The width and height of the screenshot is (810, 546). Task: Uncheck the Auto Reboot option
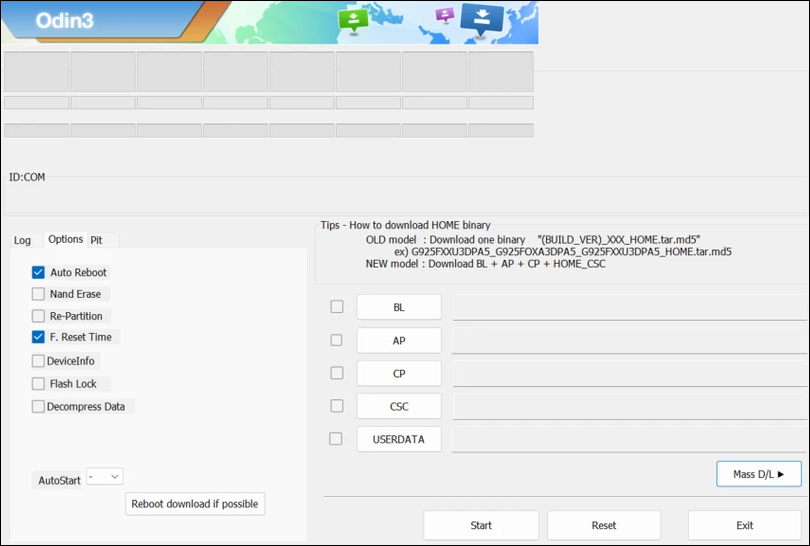pyautogui.click(x=38, y=272)
